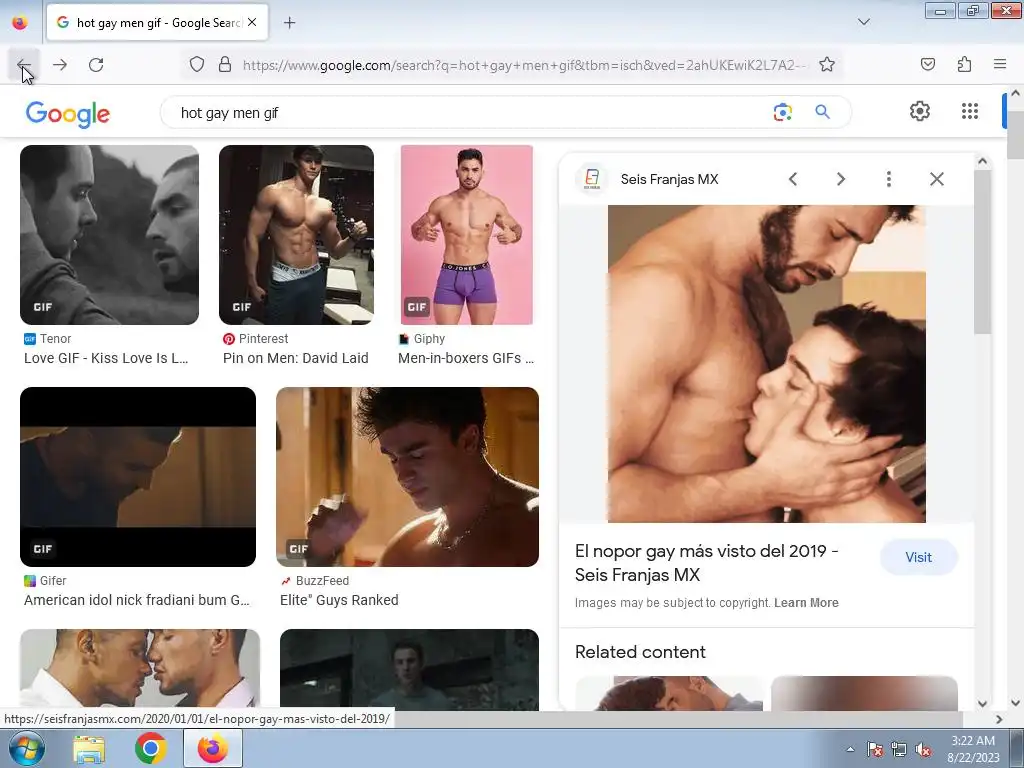Image resolution: width=1024 pixels, height=768 pixels.
Task: Select the 'hot gay men gif - Google Search' tab
Action: coord(157,22)
